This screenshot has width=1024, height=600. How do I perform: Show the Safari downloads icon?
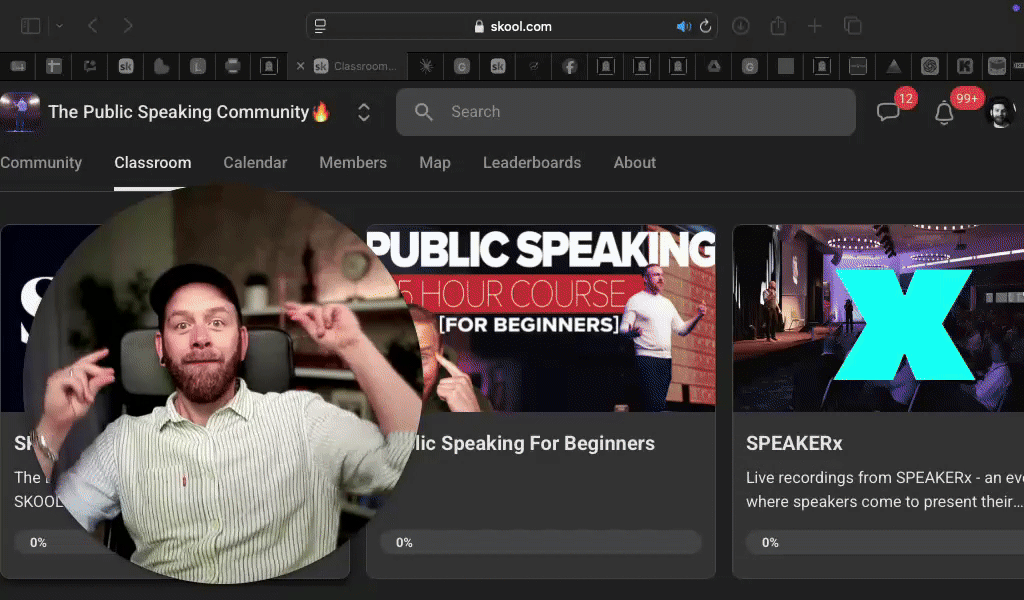740,26
